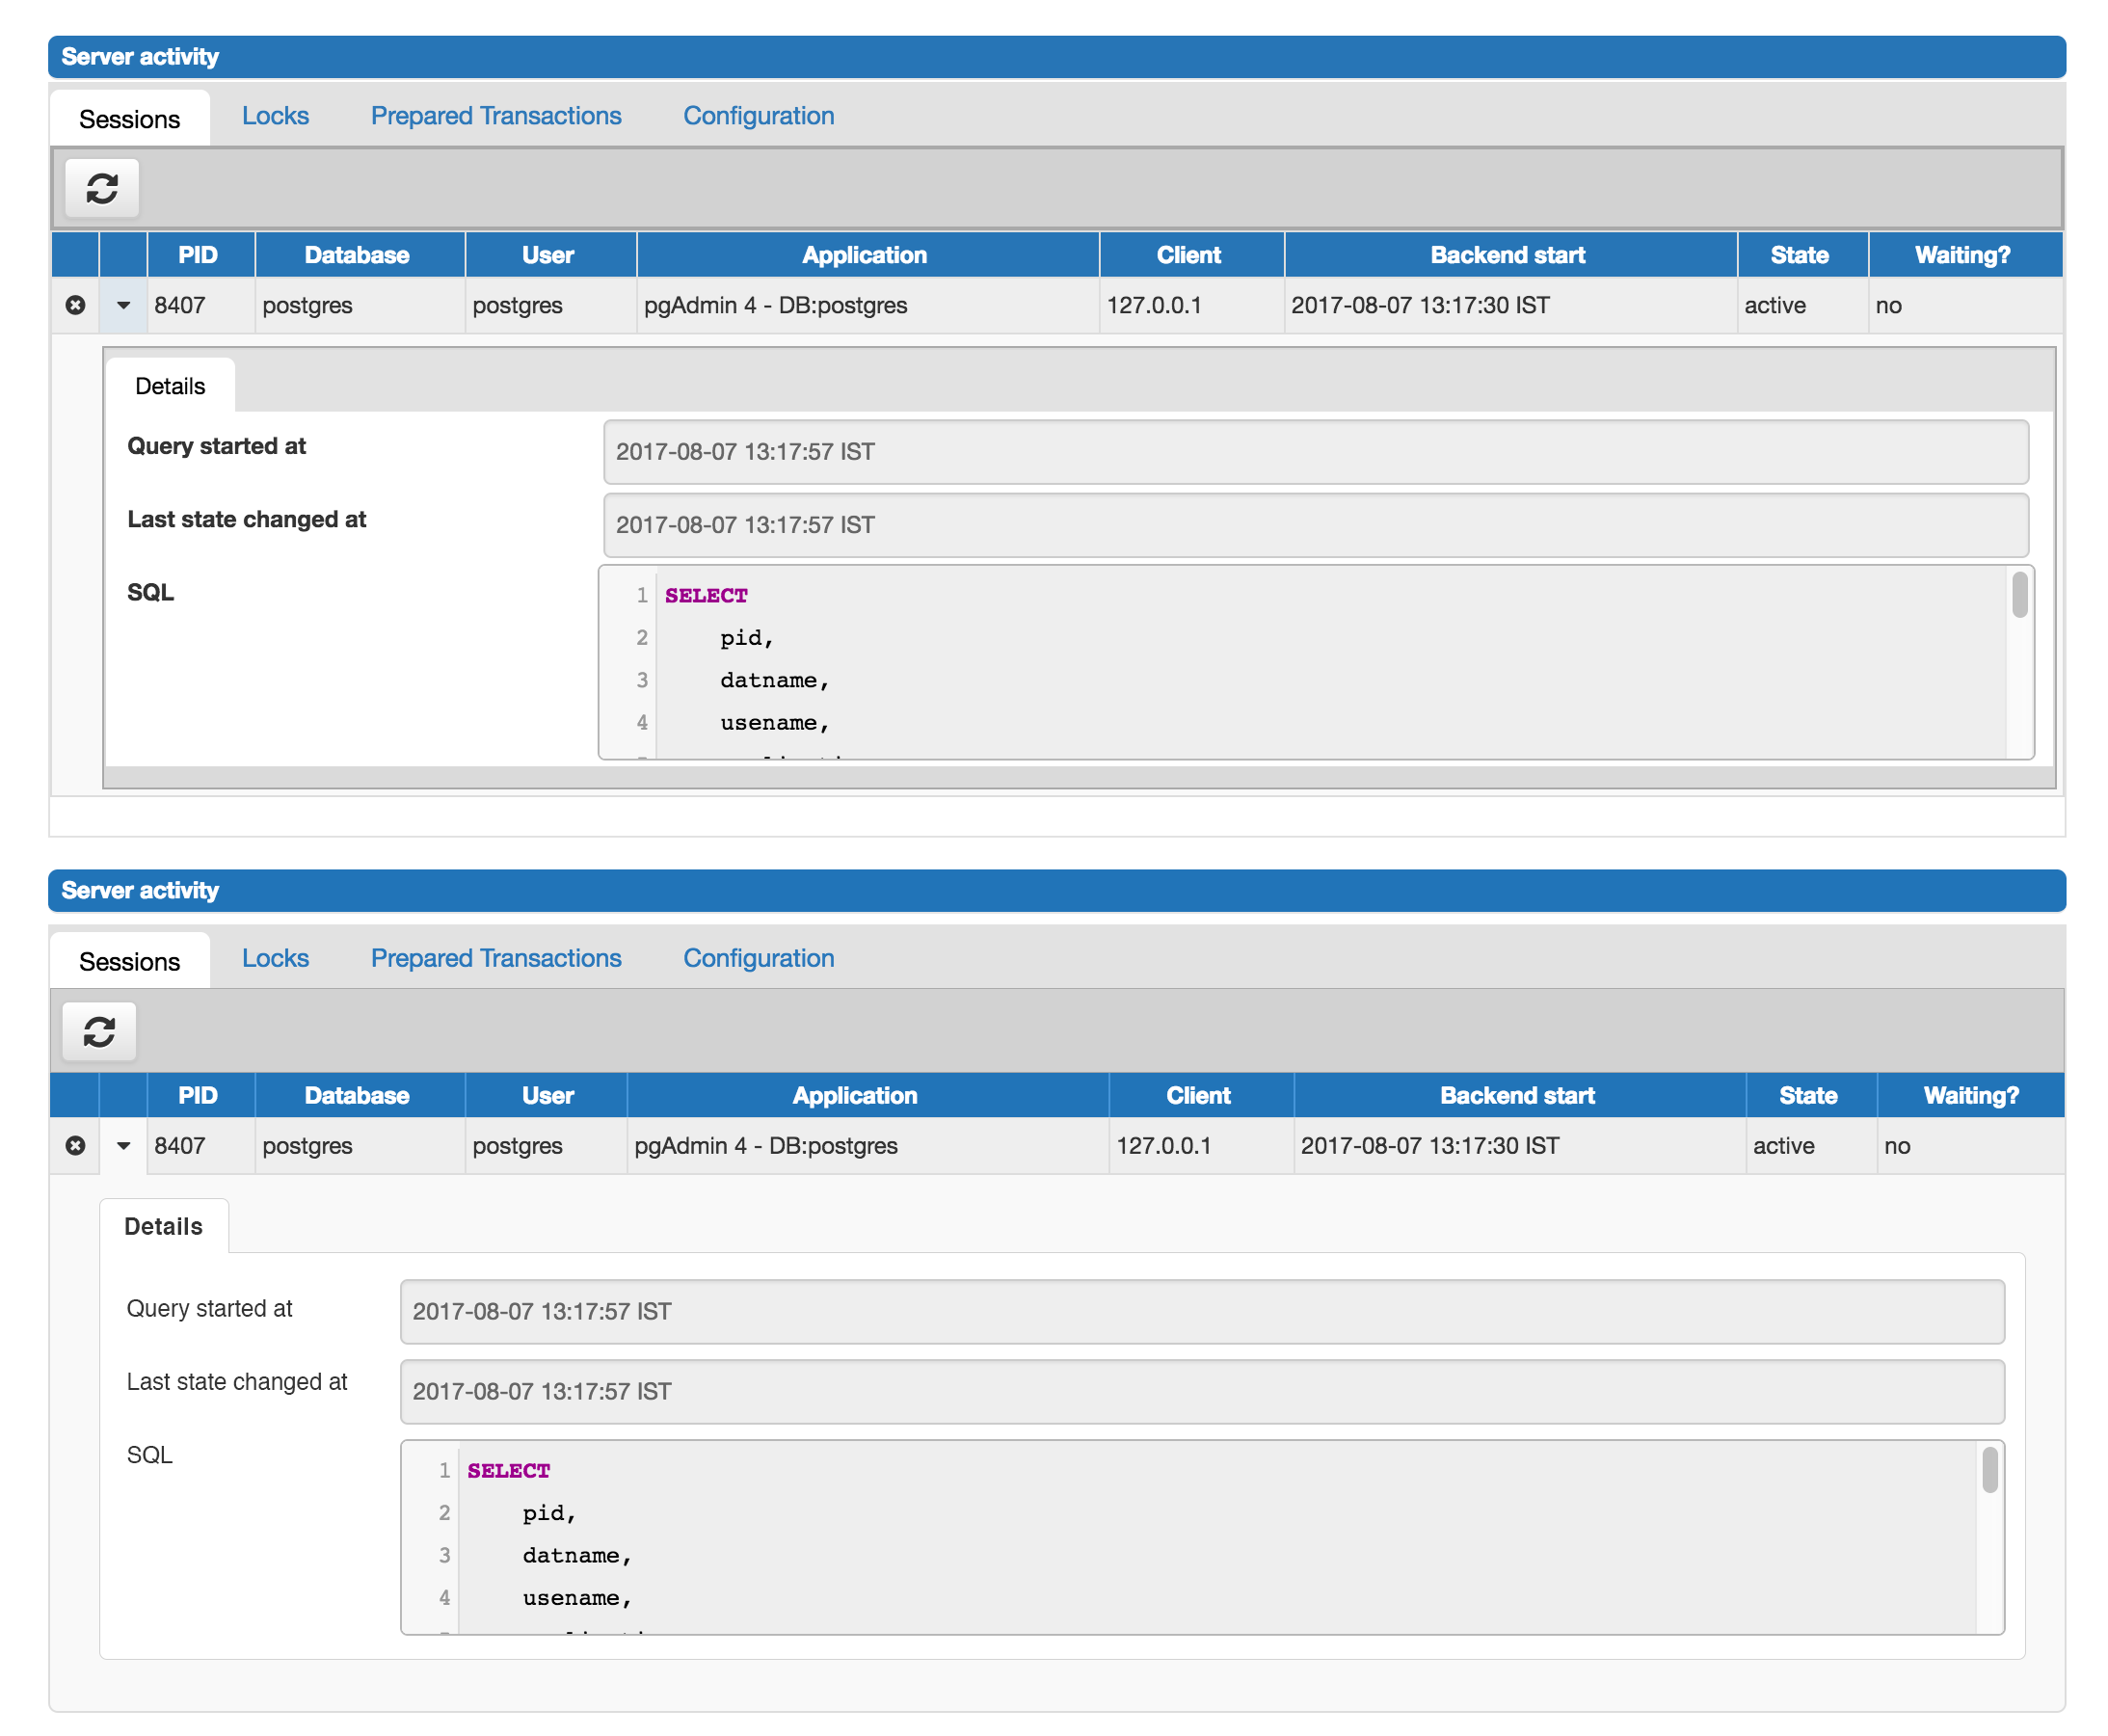Viewport: 2108px width, 1736px height.
Task: Switch to Locks tab in bottom panel
Action: (x=275, y=958)
